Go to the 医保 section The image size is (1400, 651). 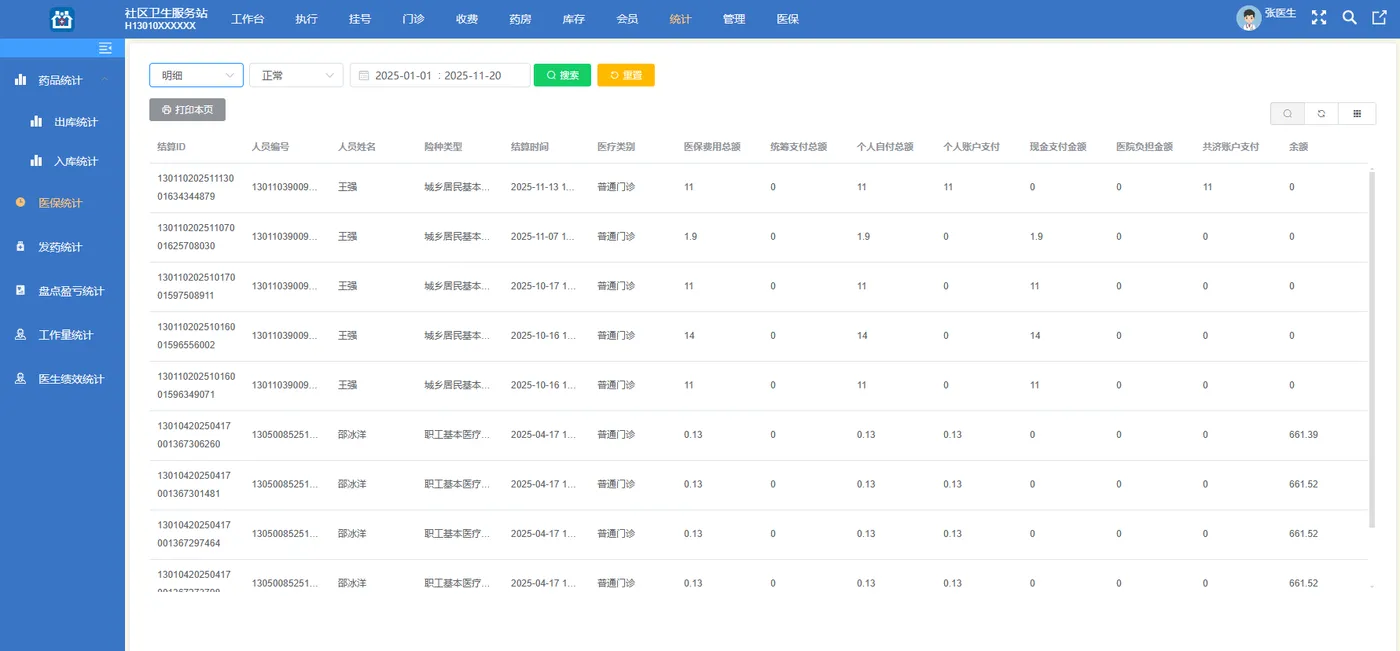tap(788, 18)
